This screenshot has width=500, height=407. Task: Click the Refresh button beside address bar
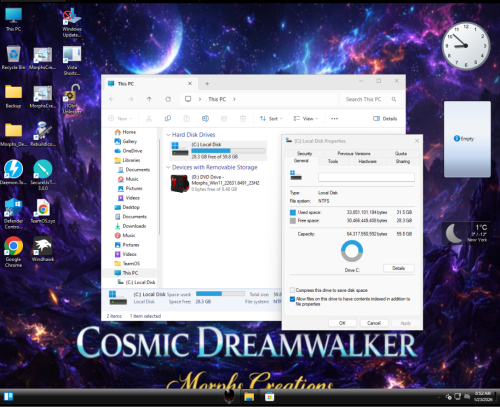[x=168, y=99]
